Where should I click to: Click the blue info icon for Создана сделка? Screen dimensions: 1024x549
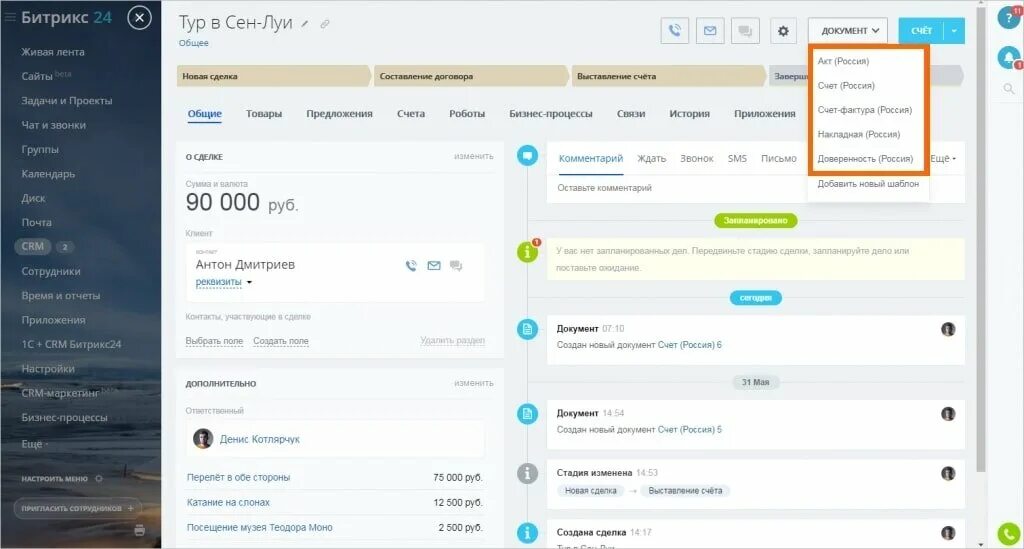(527, 533)
